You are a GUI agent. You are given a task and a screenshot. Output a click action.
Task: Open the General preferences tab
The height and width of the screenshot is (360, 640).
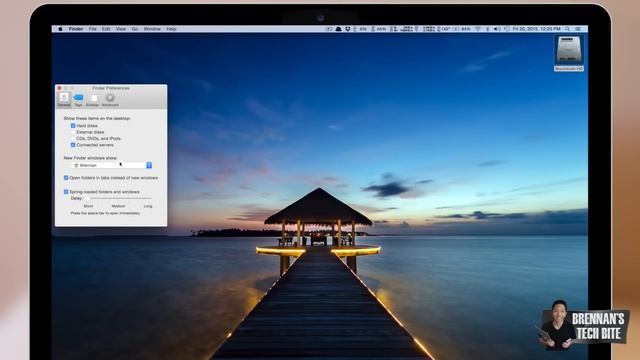(64, 100)
